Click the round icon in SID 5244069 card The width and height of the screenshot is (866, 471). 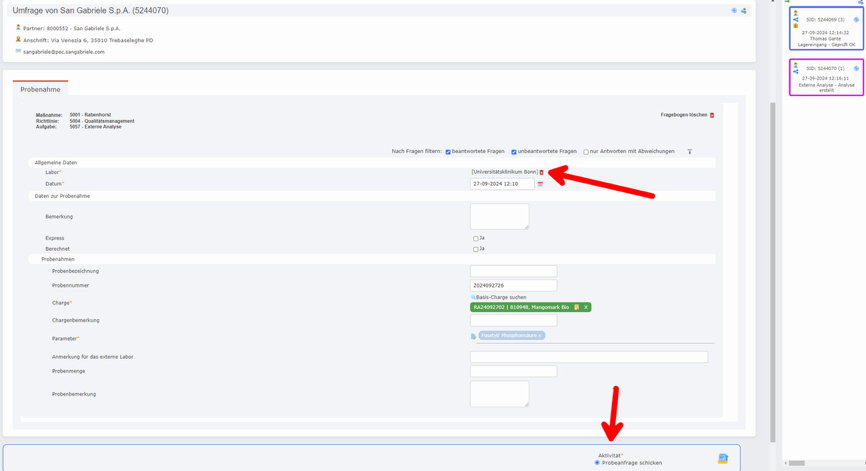click(856, 19)
